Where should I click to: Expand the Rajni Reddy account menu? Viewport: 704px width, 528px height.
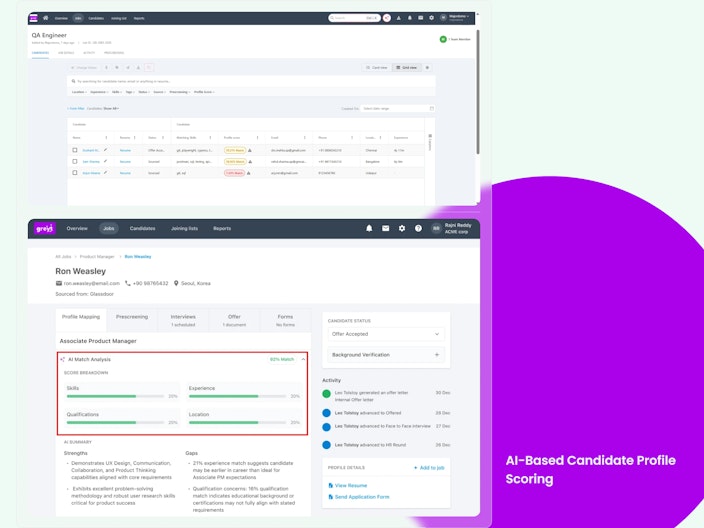[452, 229]
